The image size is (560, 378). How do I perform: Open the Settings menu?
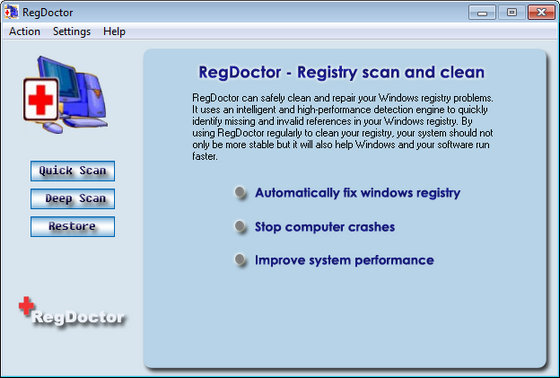pyautogui.click(x=71, y=31)
